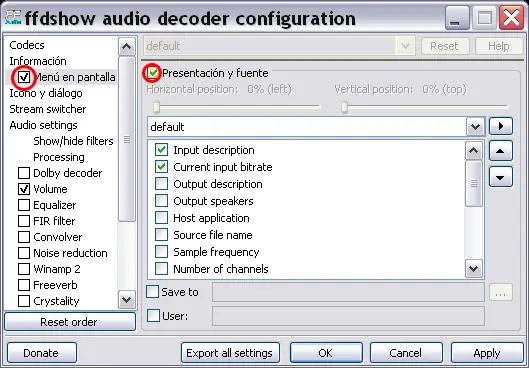Enable the Winamp 2 checkbox
Screen dimensions: 529x368
pos(24,269)
